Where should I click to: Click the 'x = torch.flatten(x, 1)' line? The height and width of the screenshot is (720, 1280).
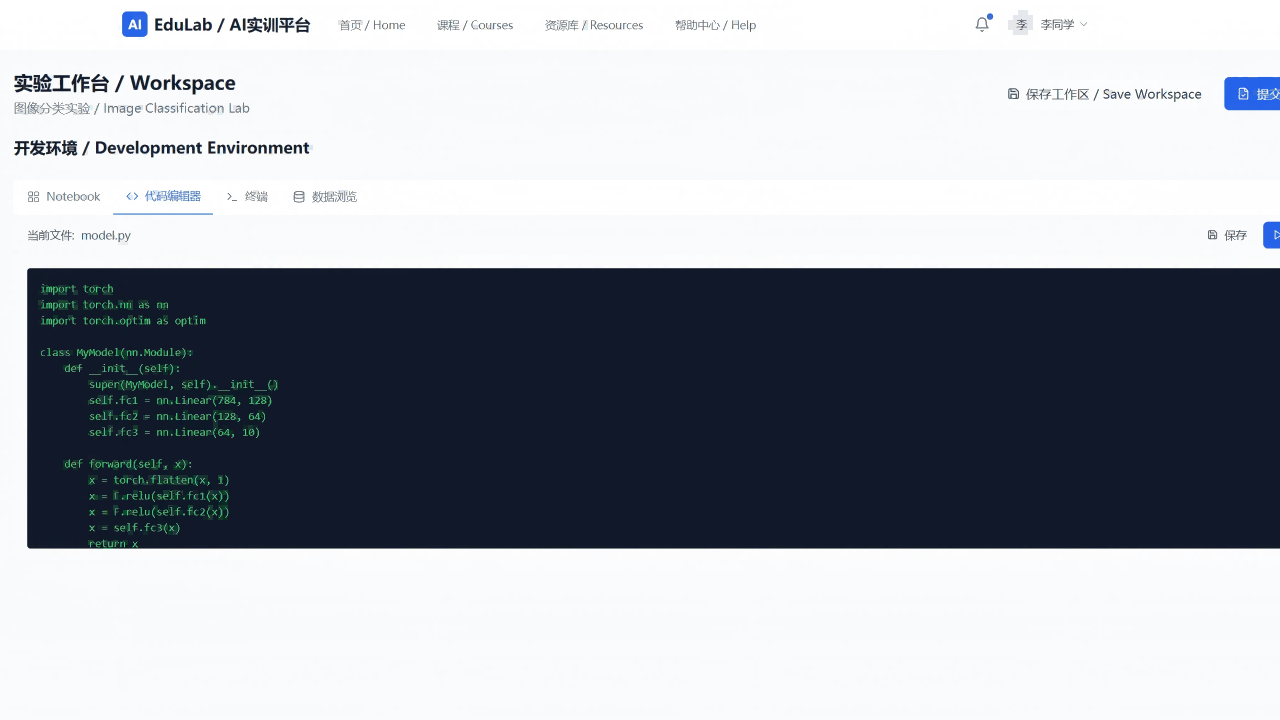(x=159, y=480)
